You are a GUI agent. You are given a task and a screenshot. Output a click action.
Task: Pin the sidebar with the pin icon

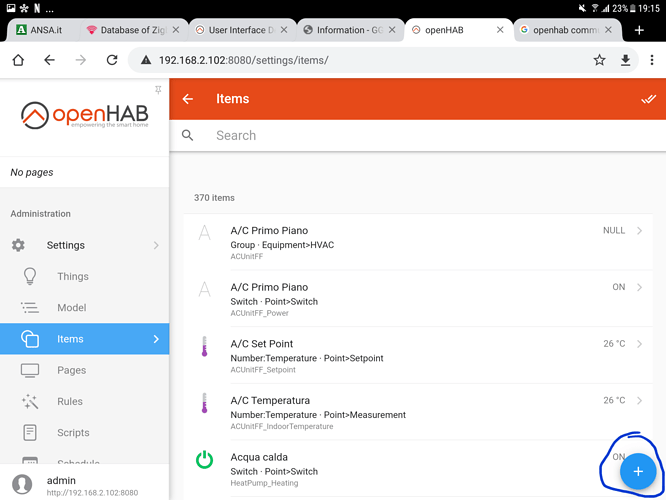158,90
